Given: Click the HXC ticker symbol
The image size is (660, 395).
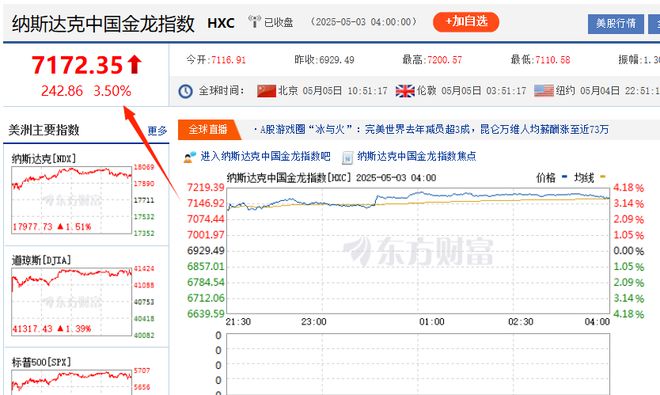Looking at the screenshot, I should [221, 23].
